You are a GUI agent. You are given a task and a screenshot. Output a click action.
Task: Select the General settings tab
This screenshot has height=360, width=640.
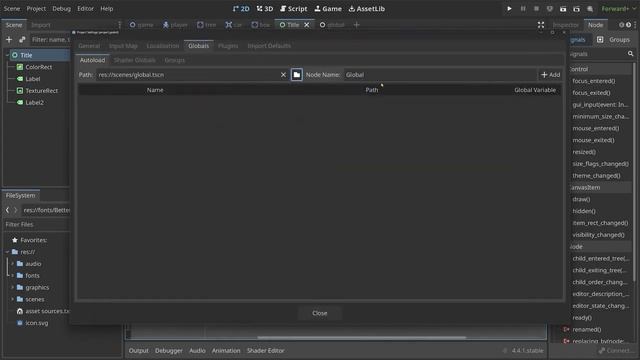pyautogui.click(x=89, y=46)
